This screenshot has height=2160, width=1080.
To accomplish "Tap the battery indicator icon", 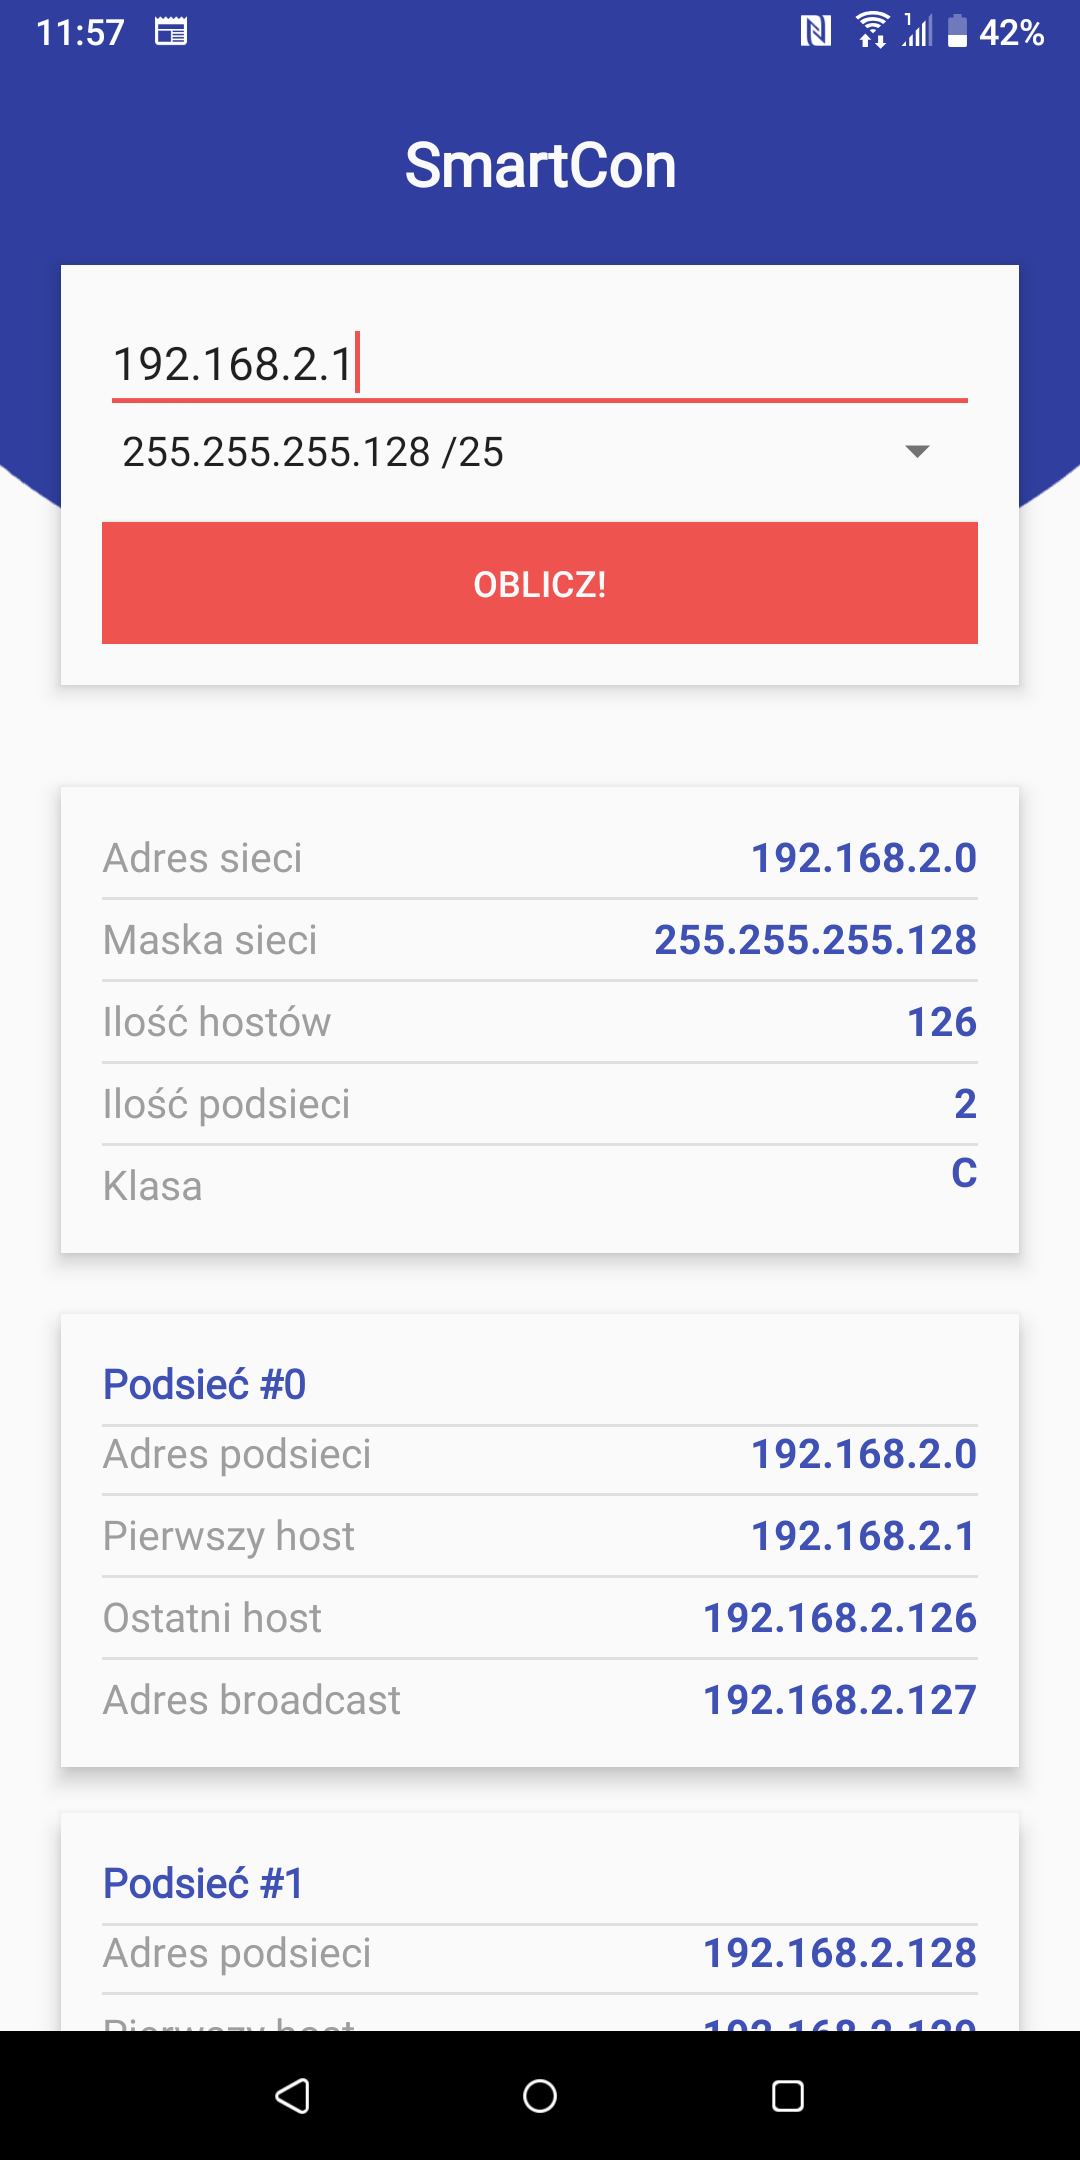I will (x=957, y=31).
